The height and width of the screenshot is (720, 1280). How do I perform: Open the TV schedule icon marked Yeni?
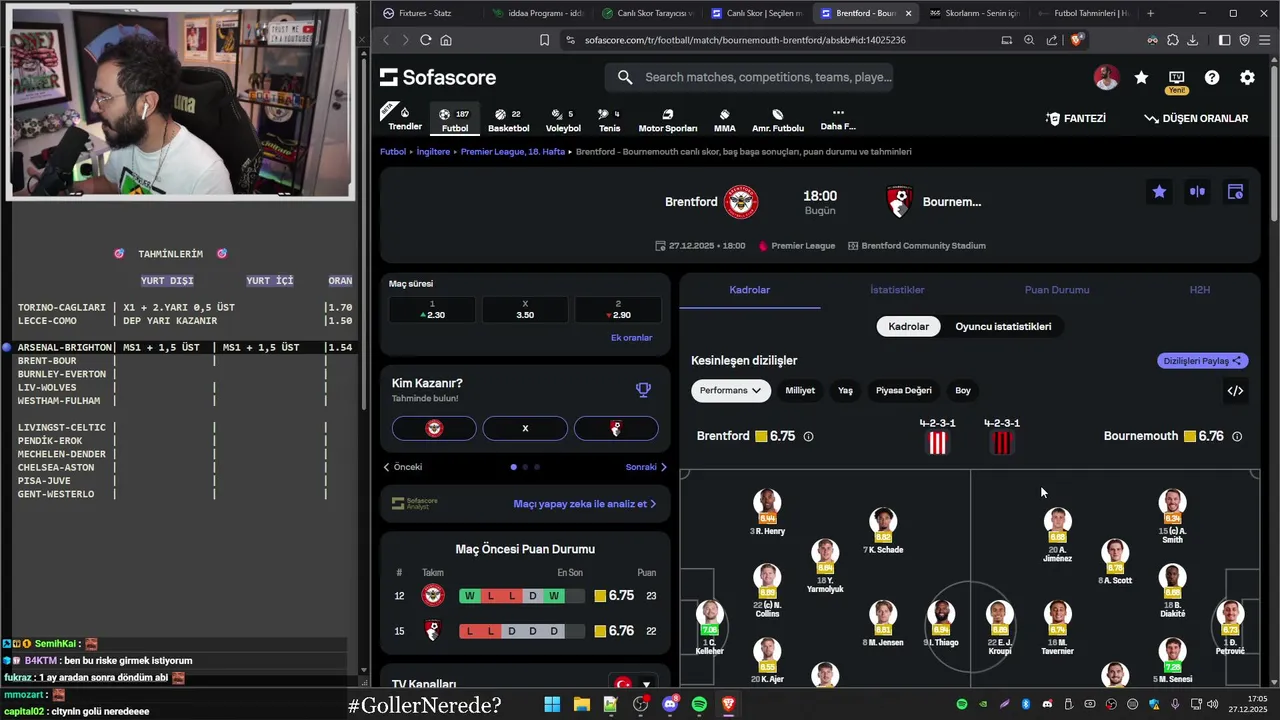tap(1177, 78)
